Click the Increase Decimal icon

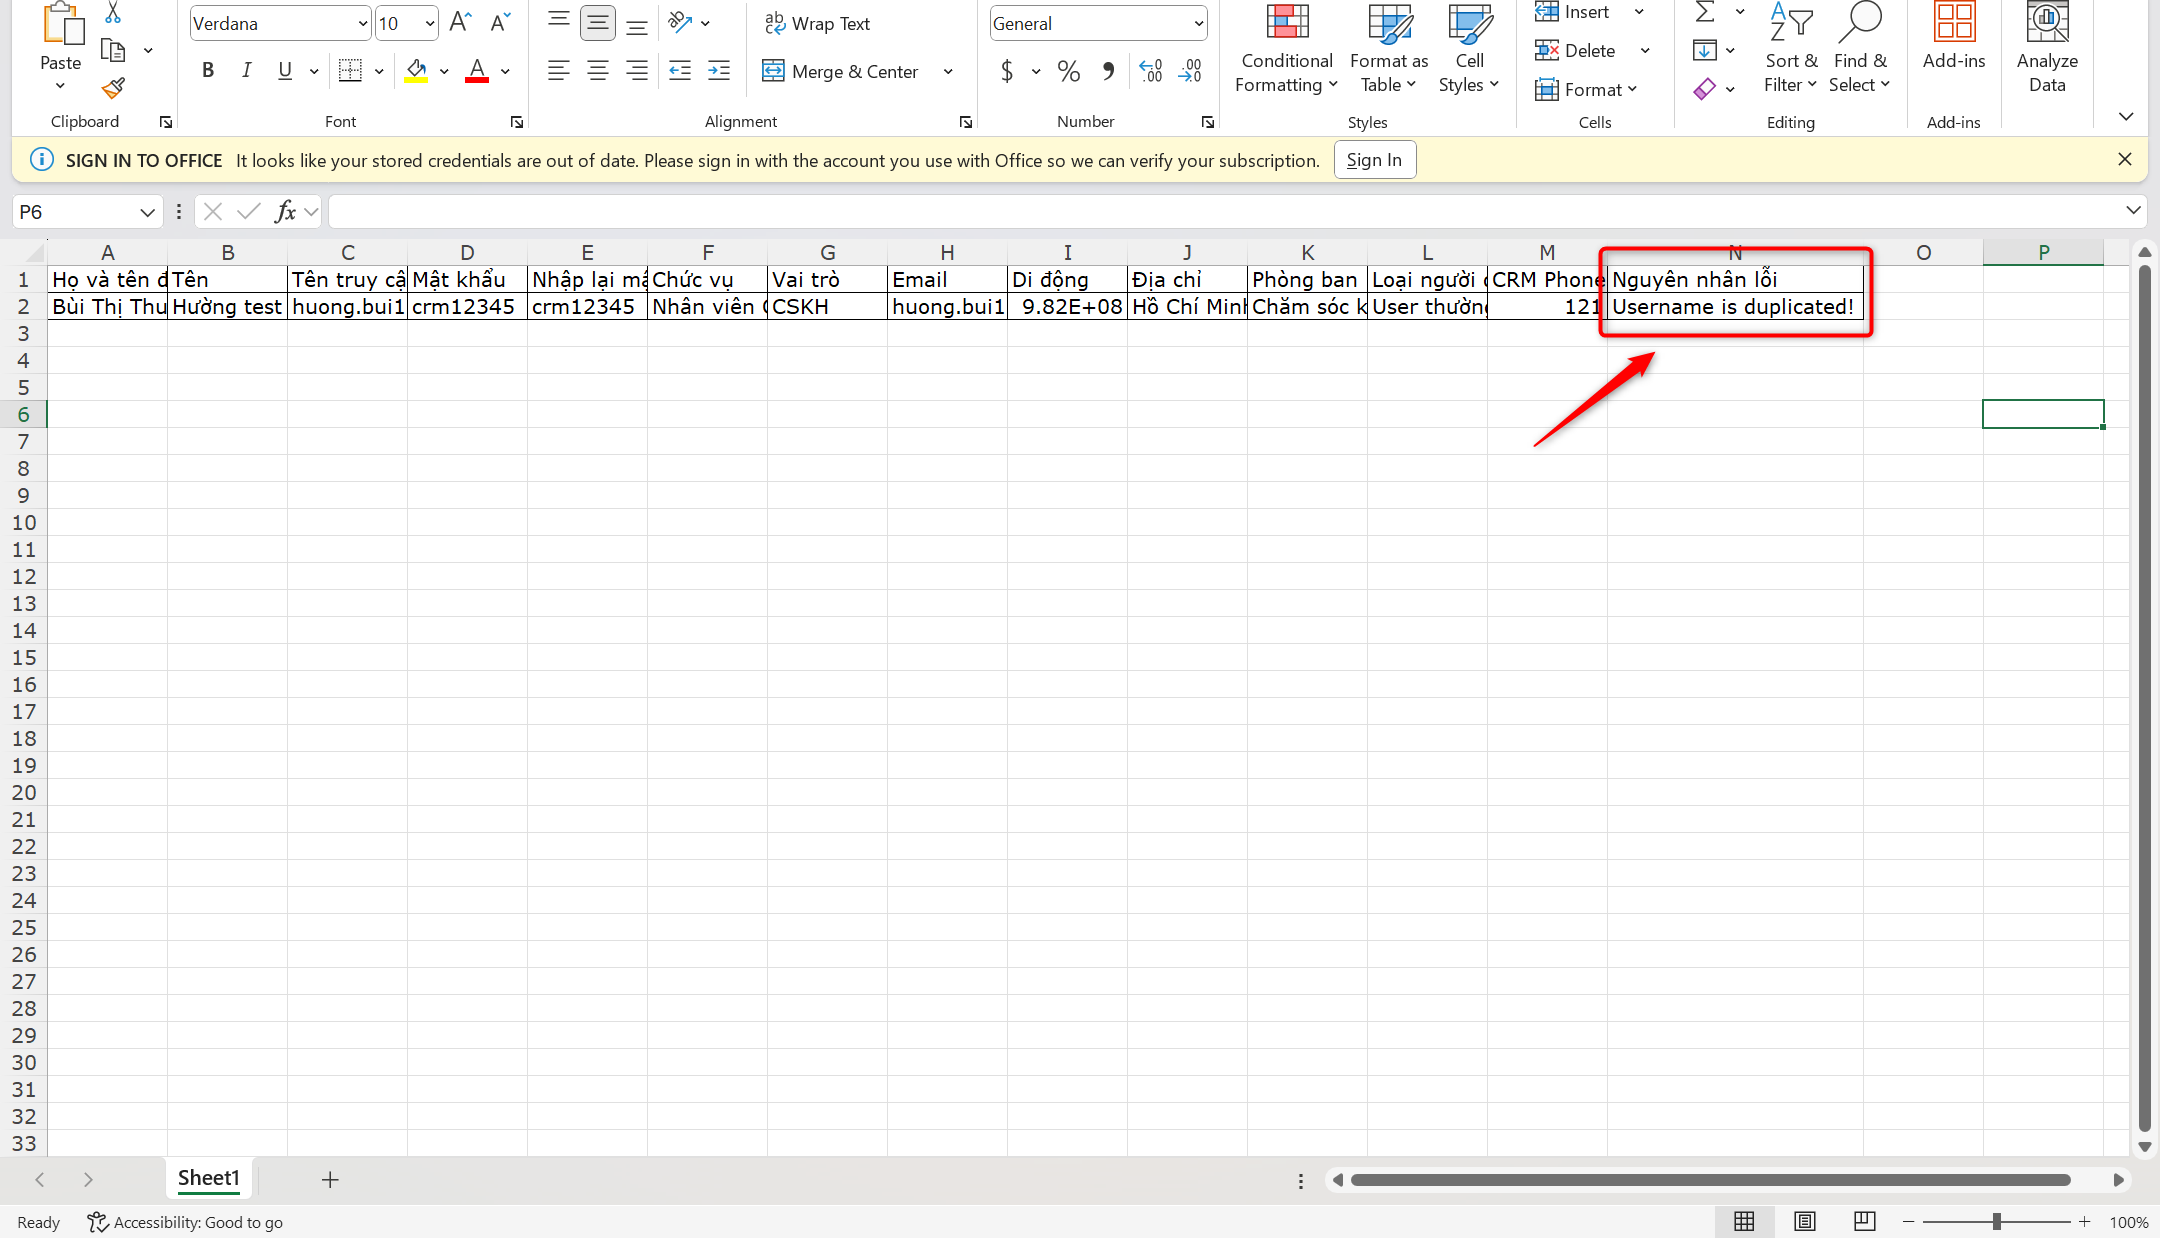tap(1151, 71)
